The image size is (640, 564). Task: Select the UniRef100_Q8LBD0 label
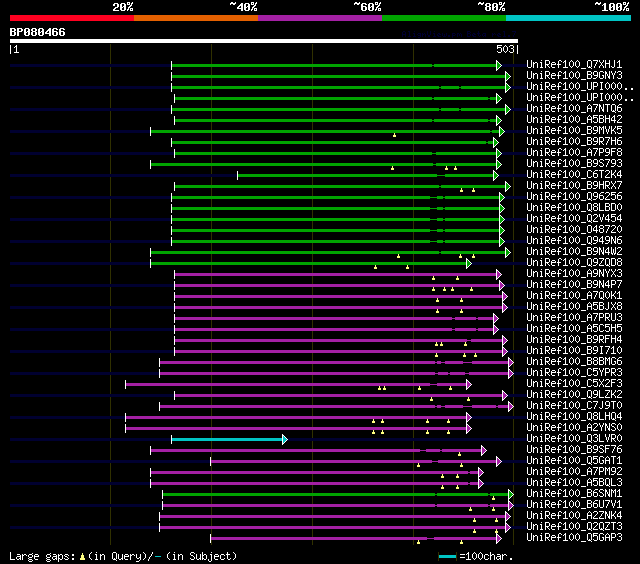tap(574, 208)
